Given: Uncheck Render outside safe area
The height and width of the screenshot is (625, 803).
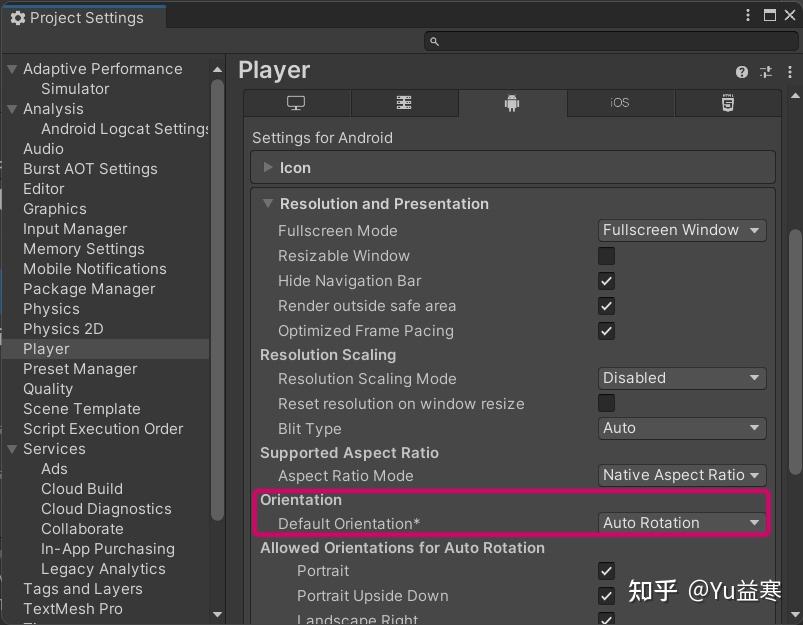Looking at the screenshot, I should point(606,306).
